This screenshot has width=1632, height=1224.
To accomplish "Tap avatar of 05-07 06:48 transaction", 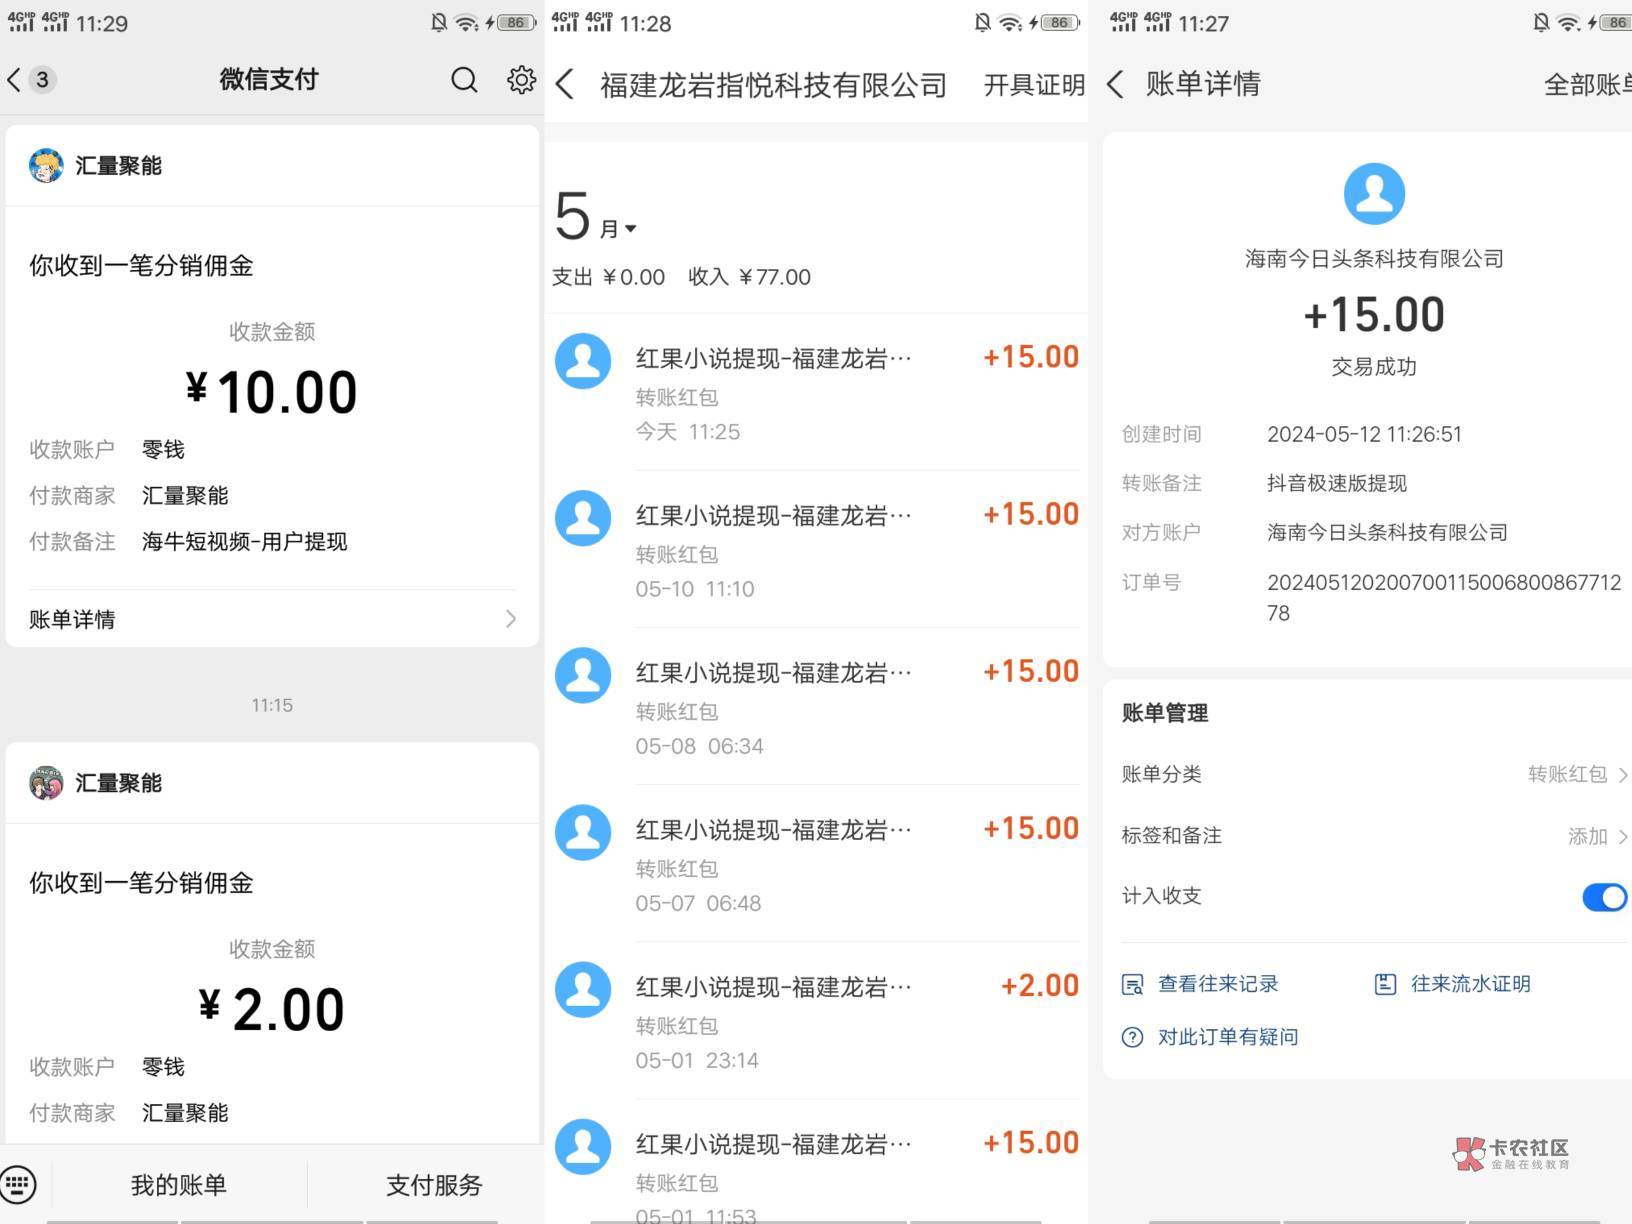I will point(583,832).
